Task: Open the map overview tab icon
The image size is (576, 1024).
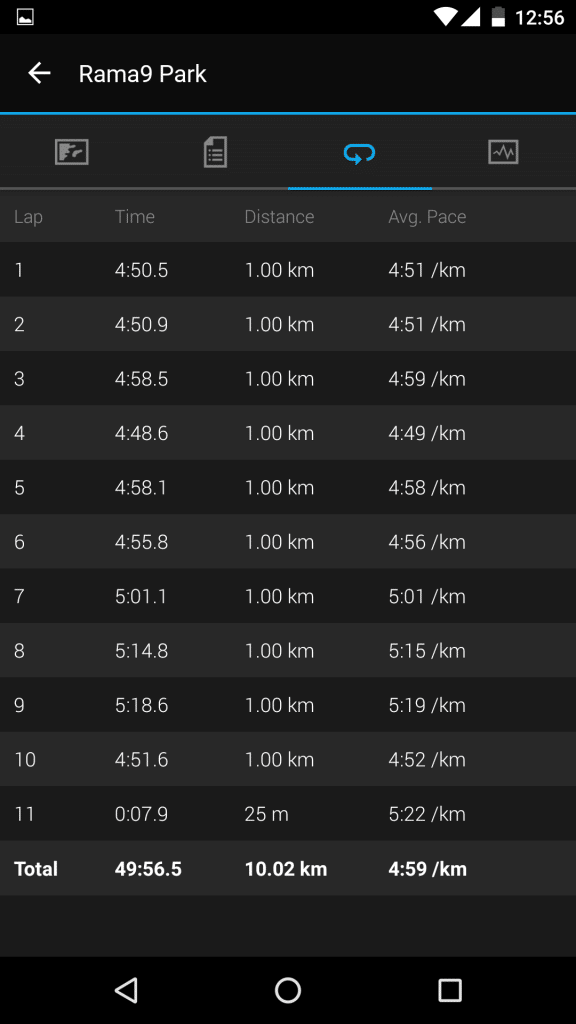Action: (72, 152)
